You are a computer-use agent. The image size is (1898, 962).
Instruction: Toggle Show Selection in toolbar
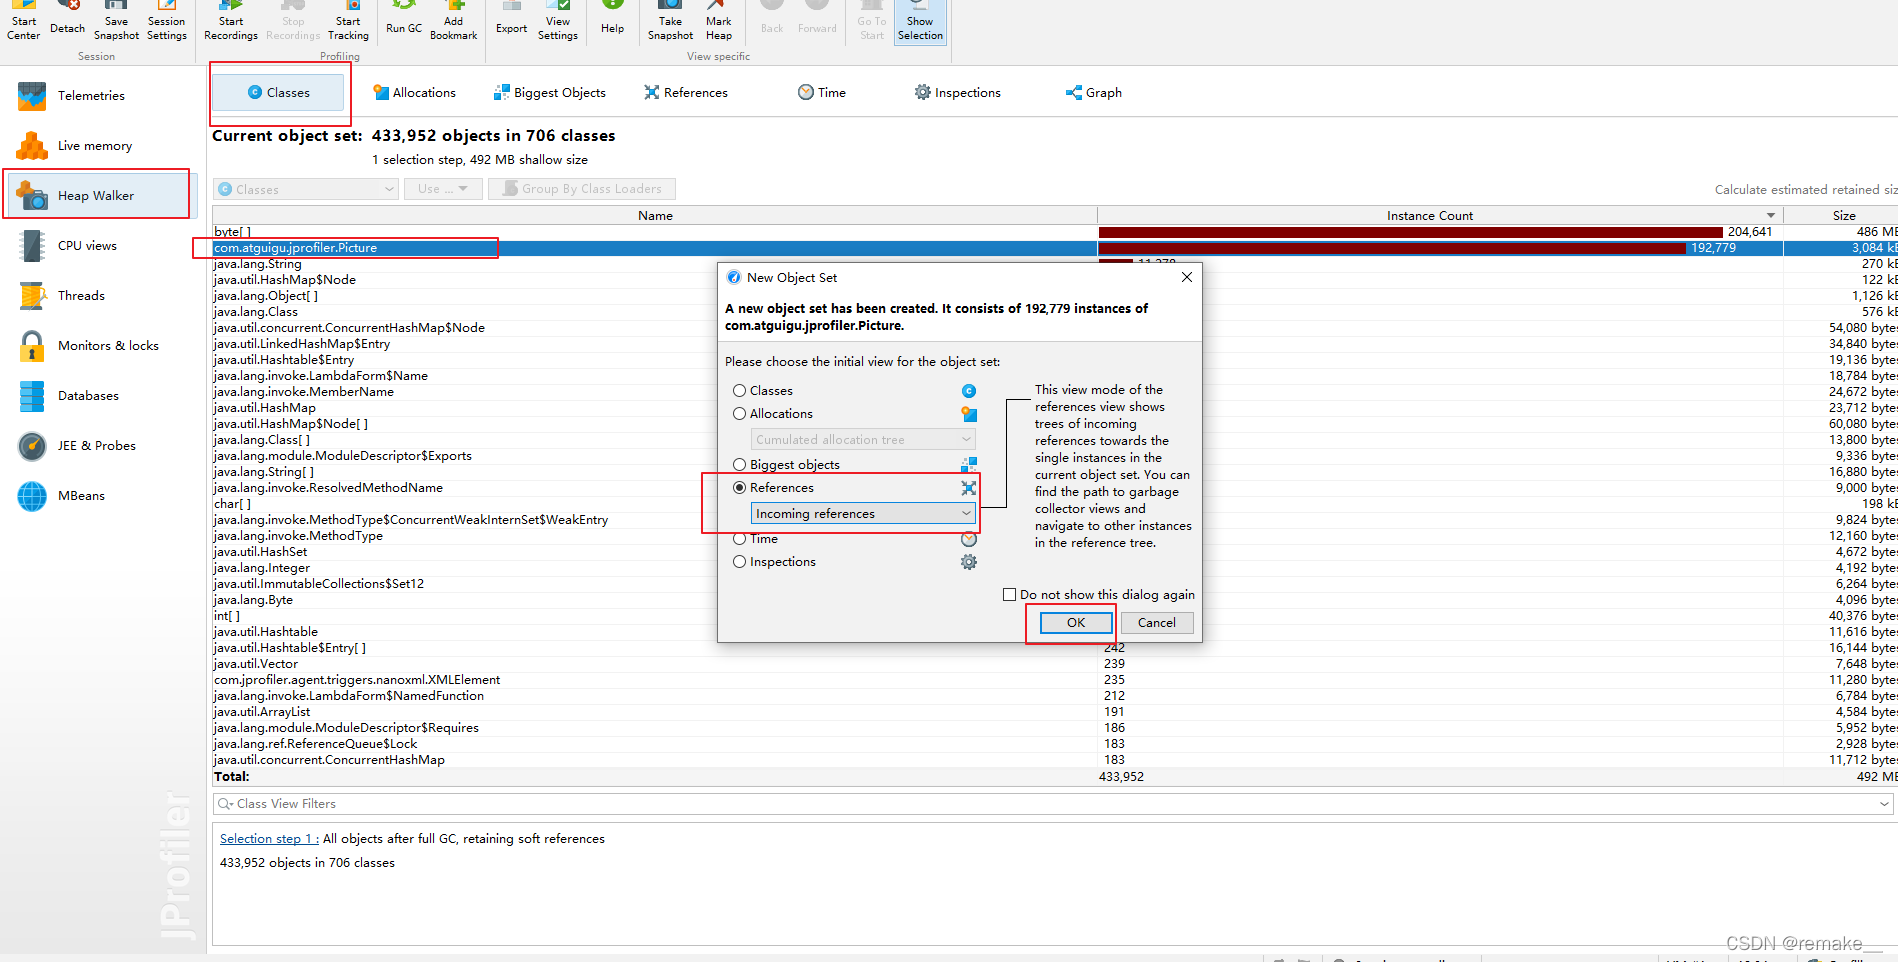(x=920, y=21)
